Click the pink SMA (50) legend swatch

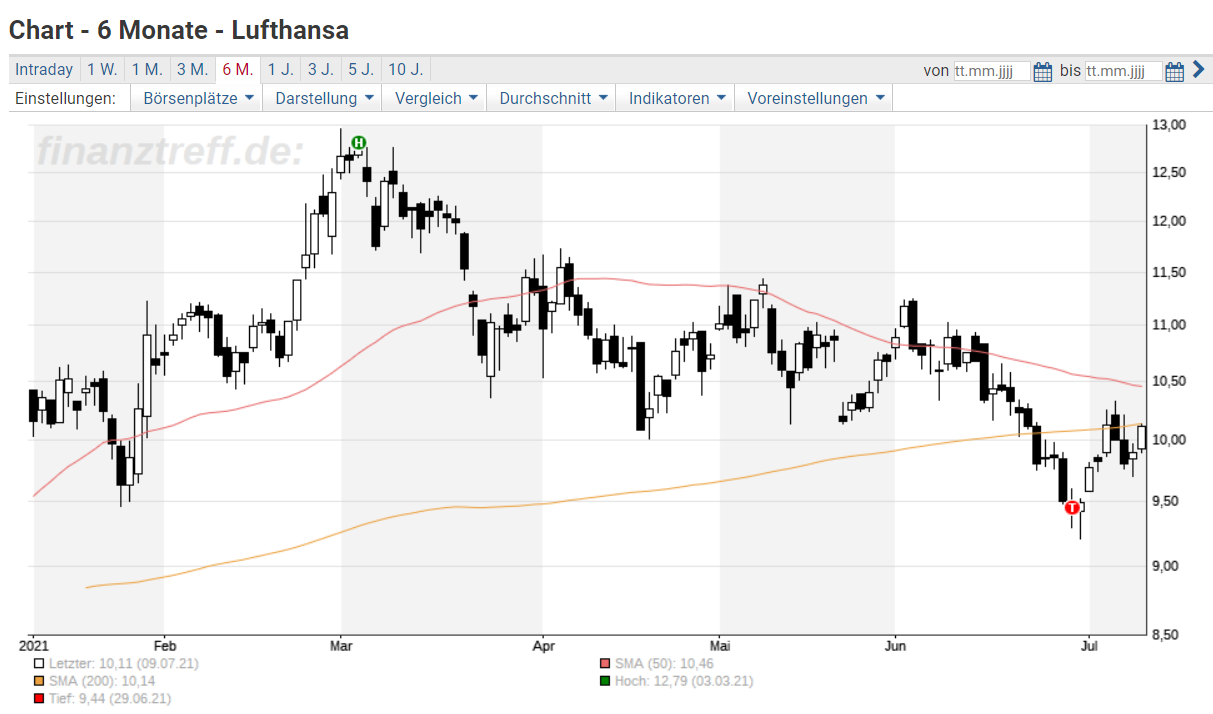click(604, 663)
